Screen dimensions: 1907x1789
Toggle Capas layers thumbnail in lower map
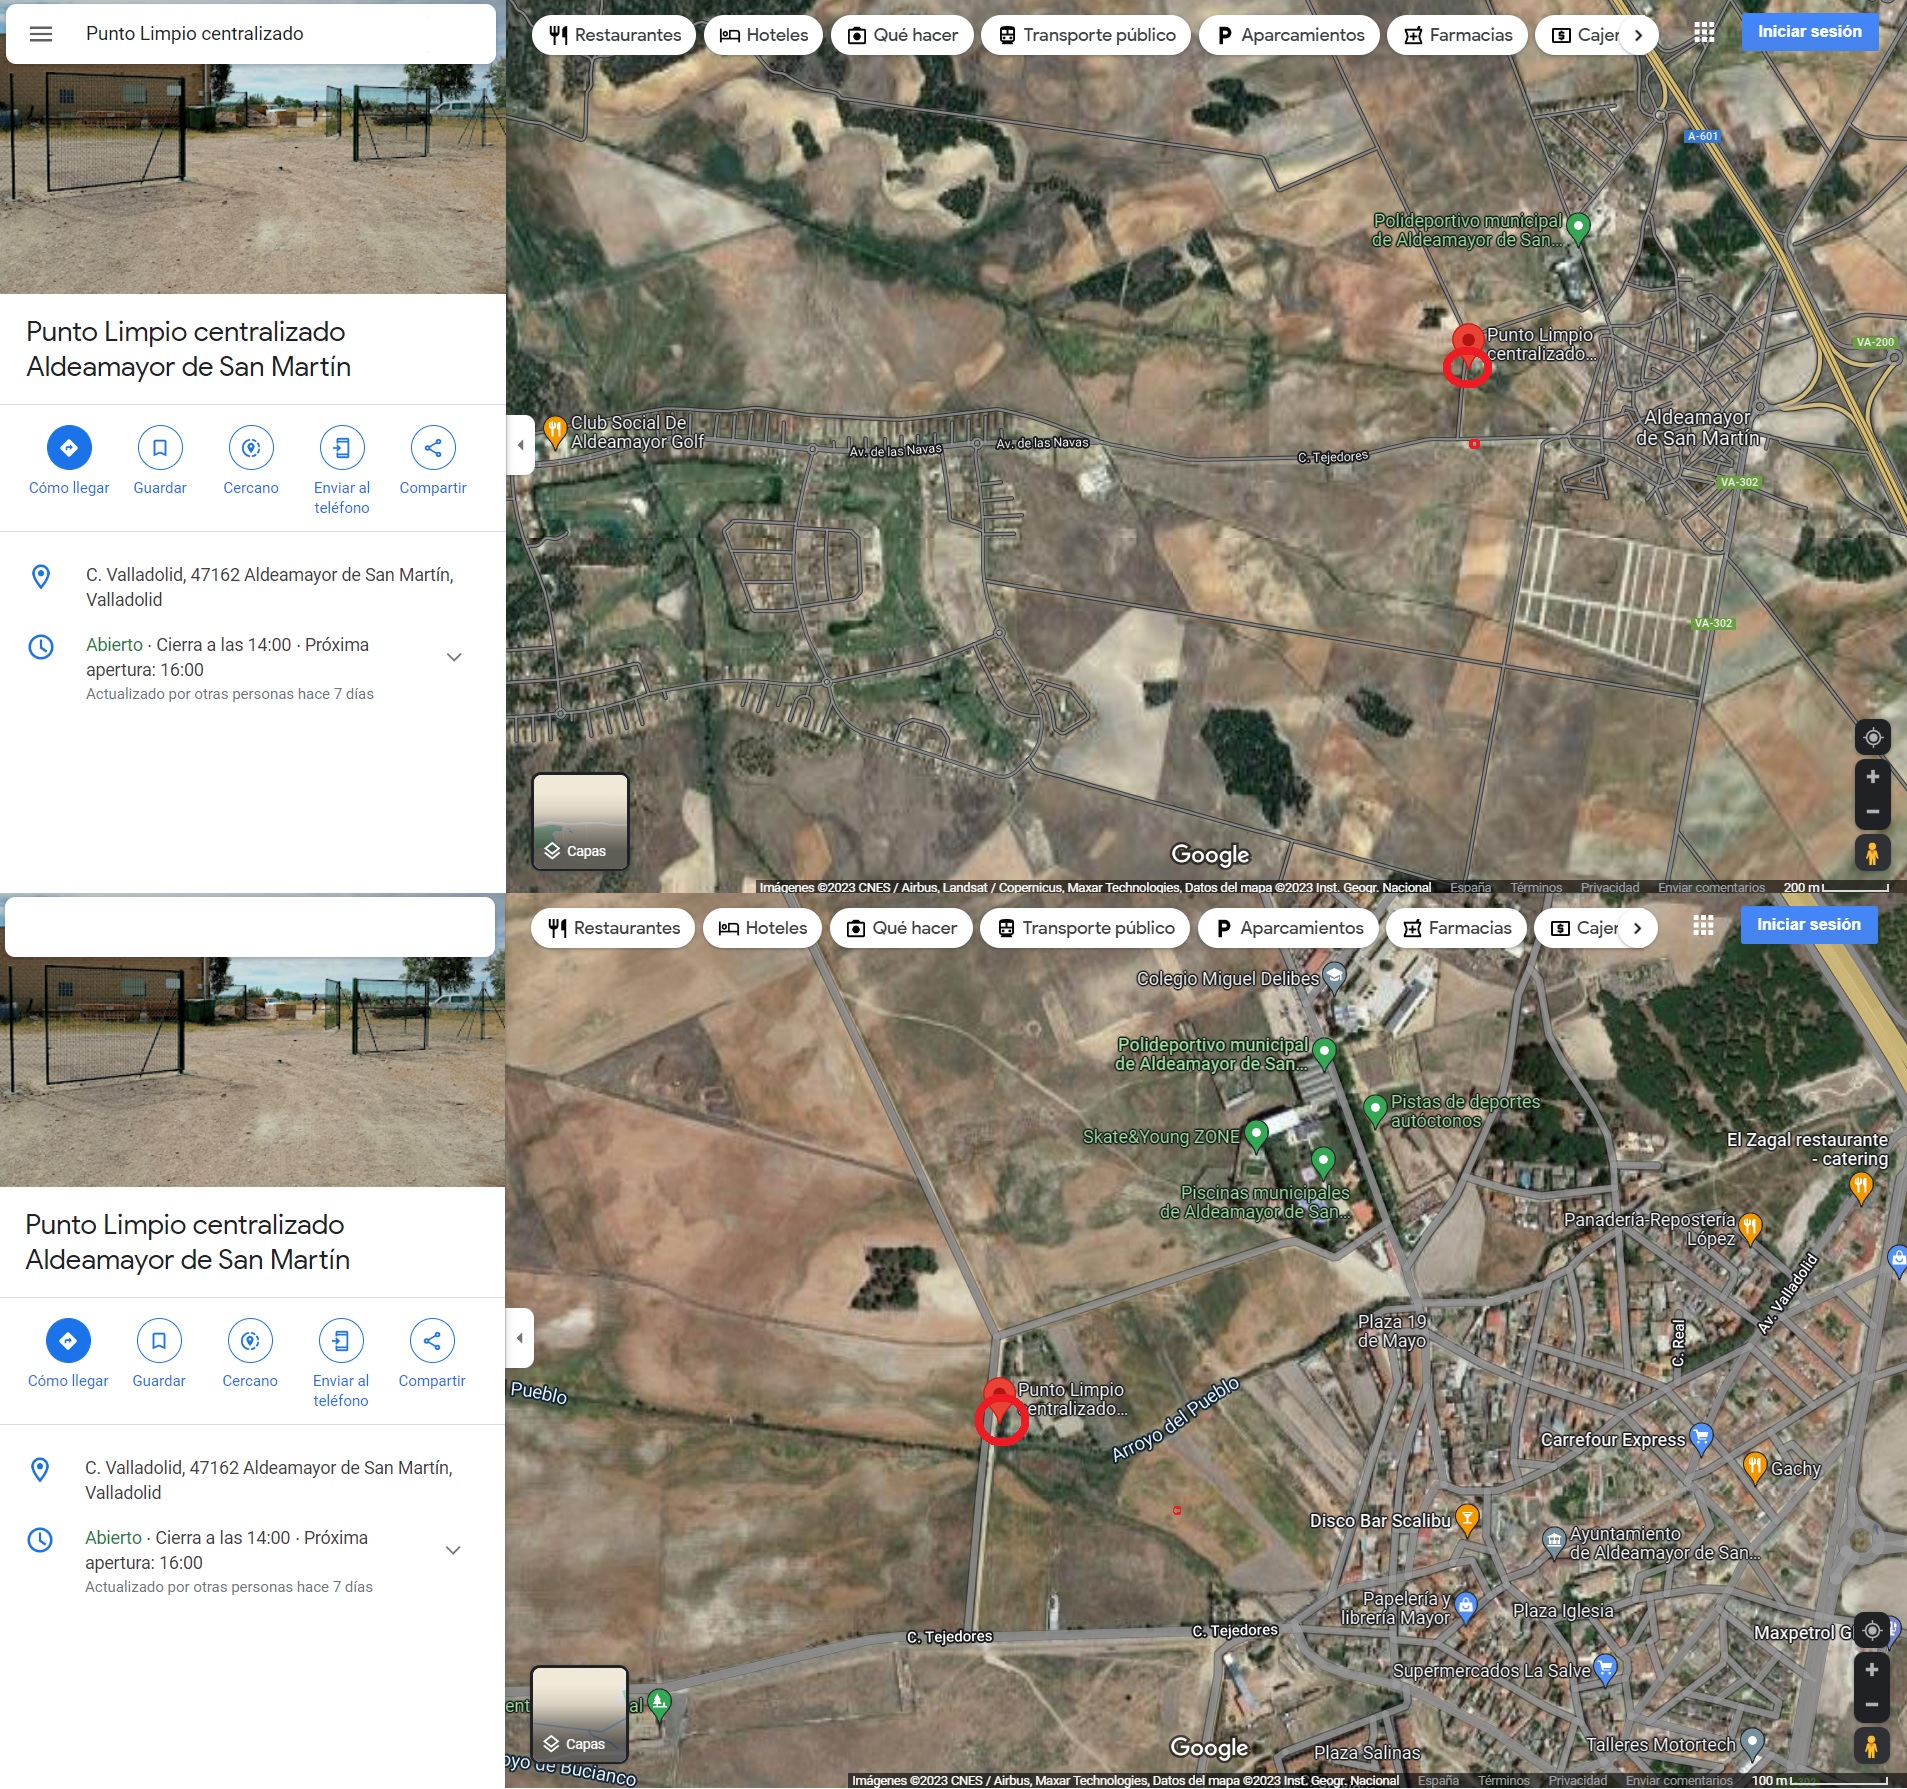pyautogui.click(x=579, y=1714)
